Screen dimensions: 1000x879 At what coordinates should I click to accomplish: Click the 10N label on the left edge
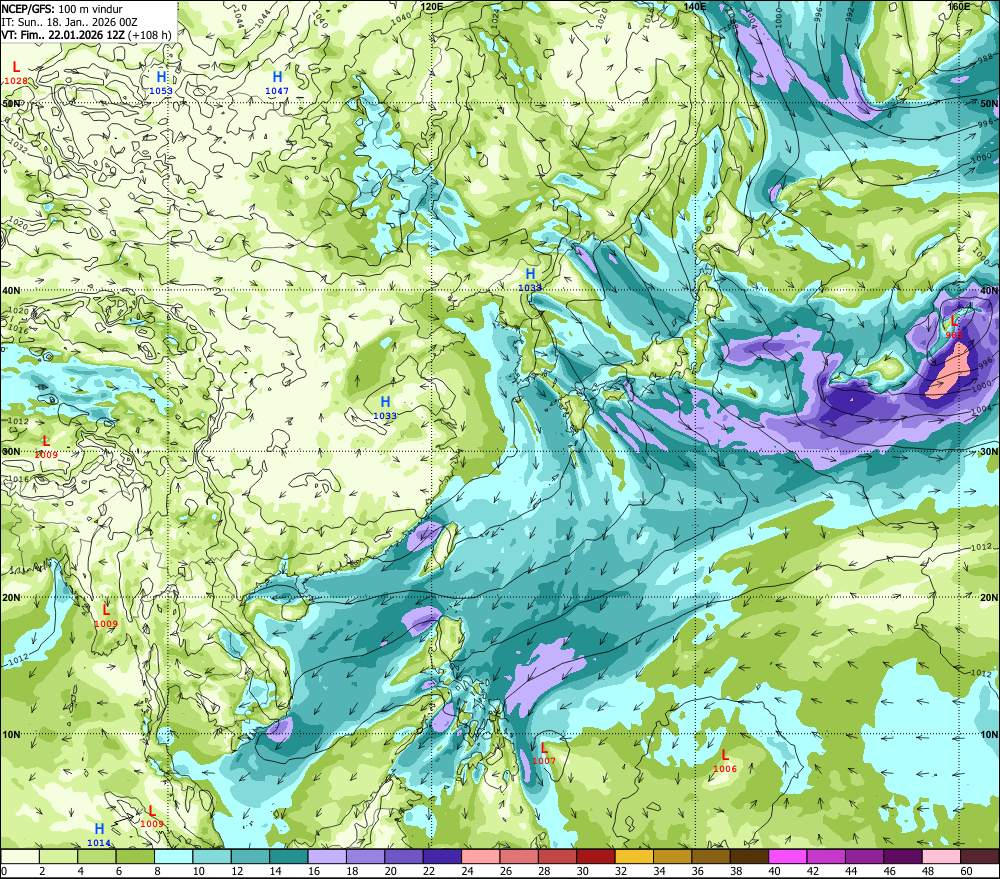click(x=11, y=735)
